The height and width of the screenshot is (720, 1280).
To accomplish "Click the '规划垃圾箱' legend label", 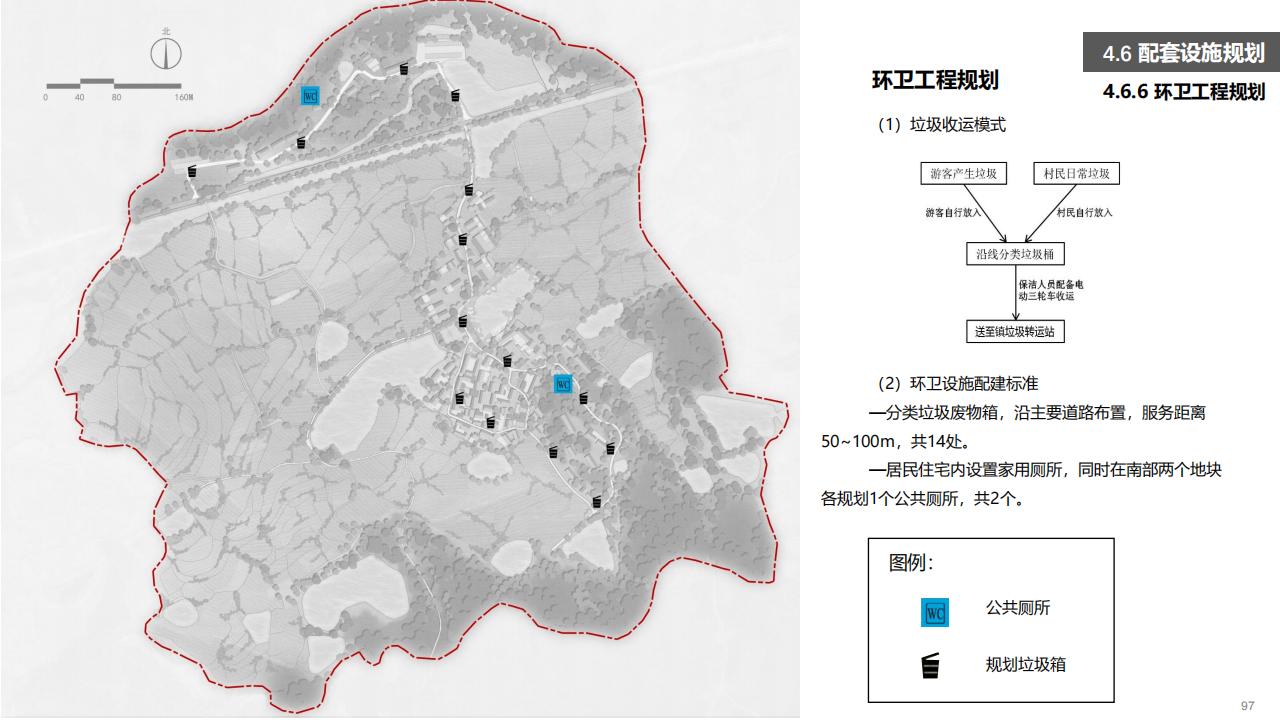I will [x=1026, y=664].
